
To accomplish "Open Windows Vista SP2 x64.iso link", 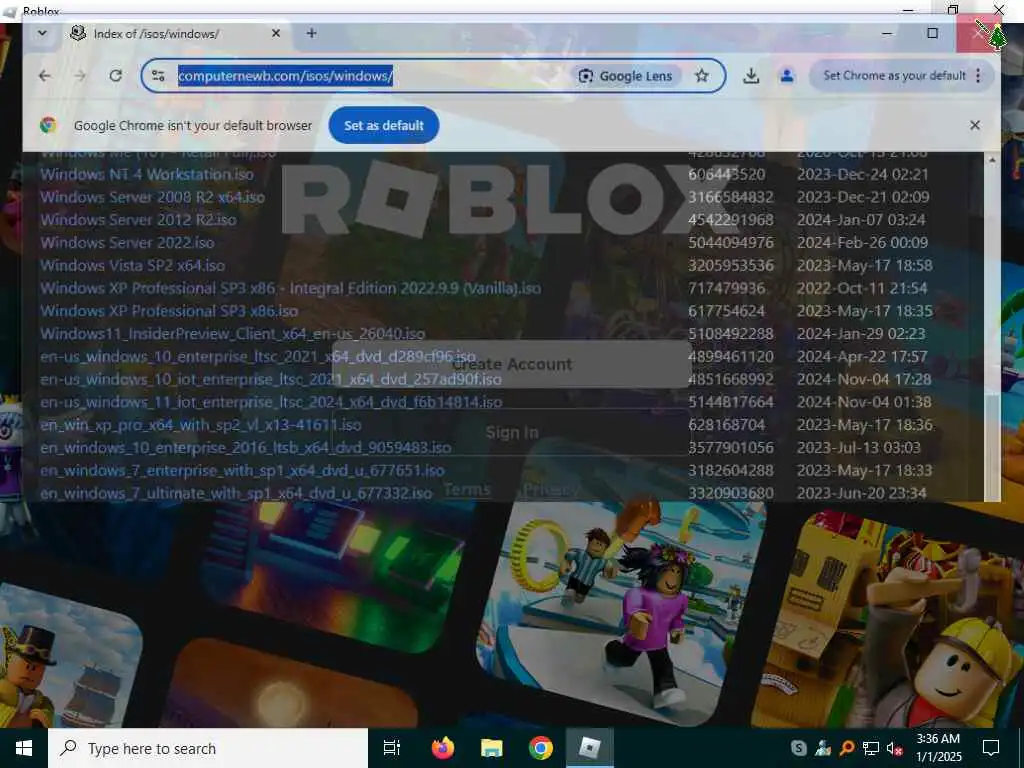I will click(x=133, y=266).
